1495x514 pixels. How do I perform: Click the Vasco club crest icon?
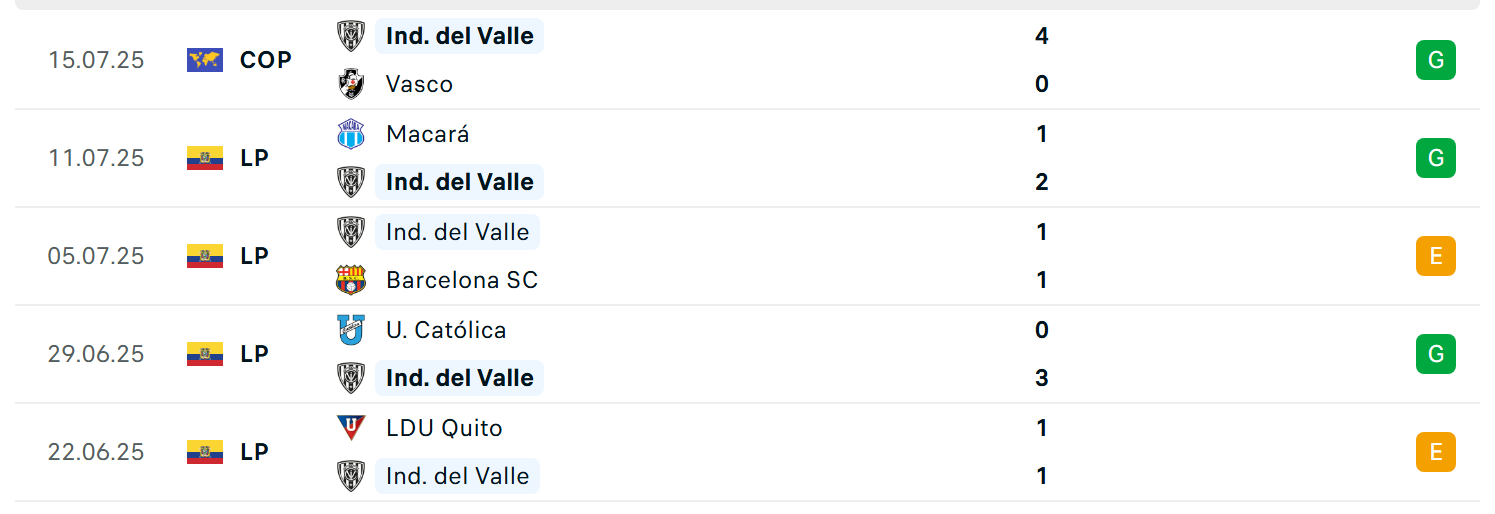[x=351, y=84]
